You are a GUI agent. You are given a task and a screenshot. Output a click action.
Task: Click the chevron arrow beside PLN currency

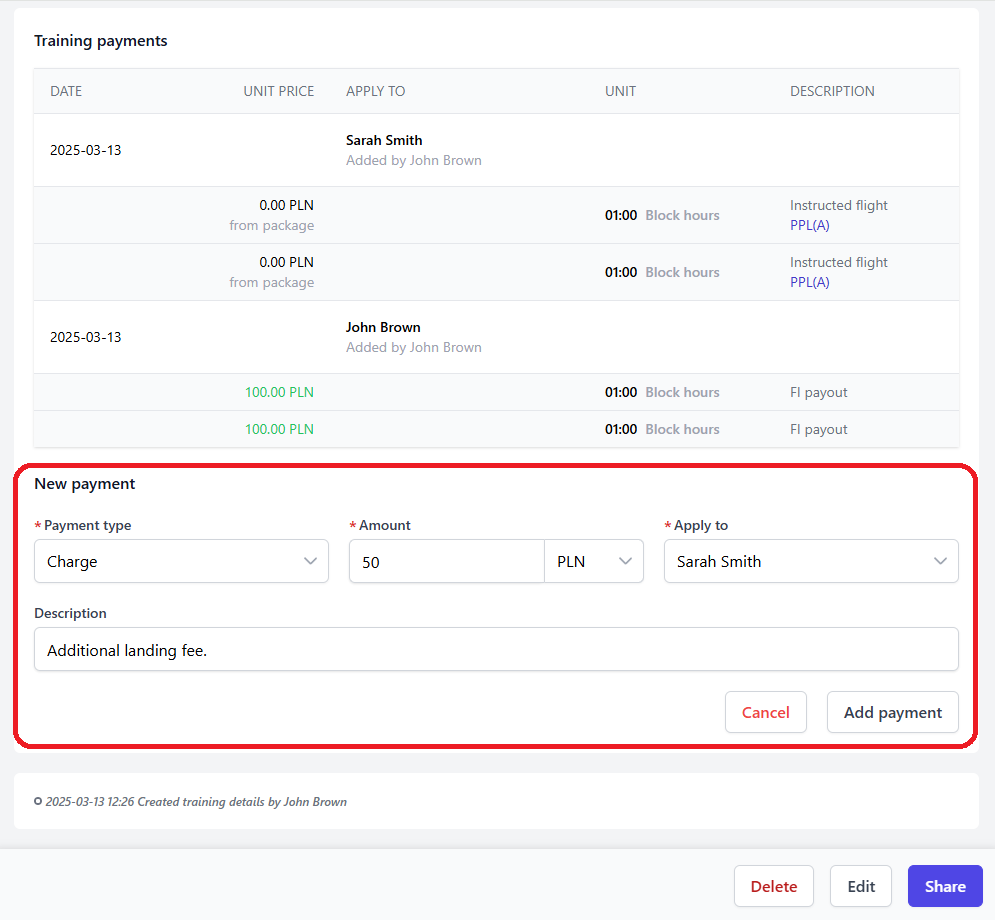pos(626,561)
